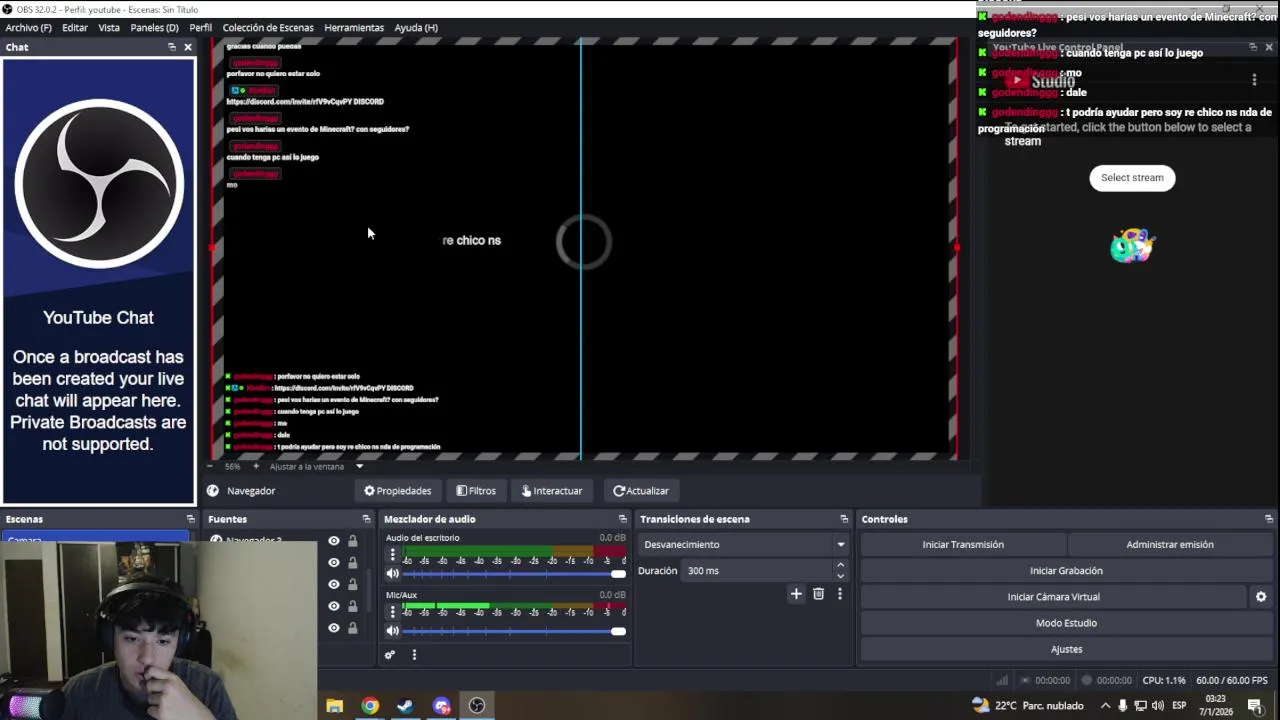1280x720 pixels.
Task: Click Administrar emisión
Action: click(1170, 545)
